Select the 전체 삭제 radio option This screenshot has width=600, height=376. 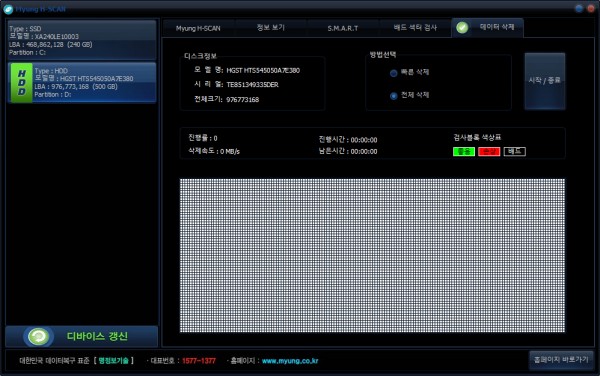tap(393, 96)
